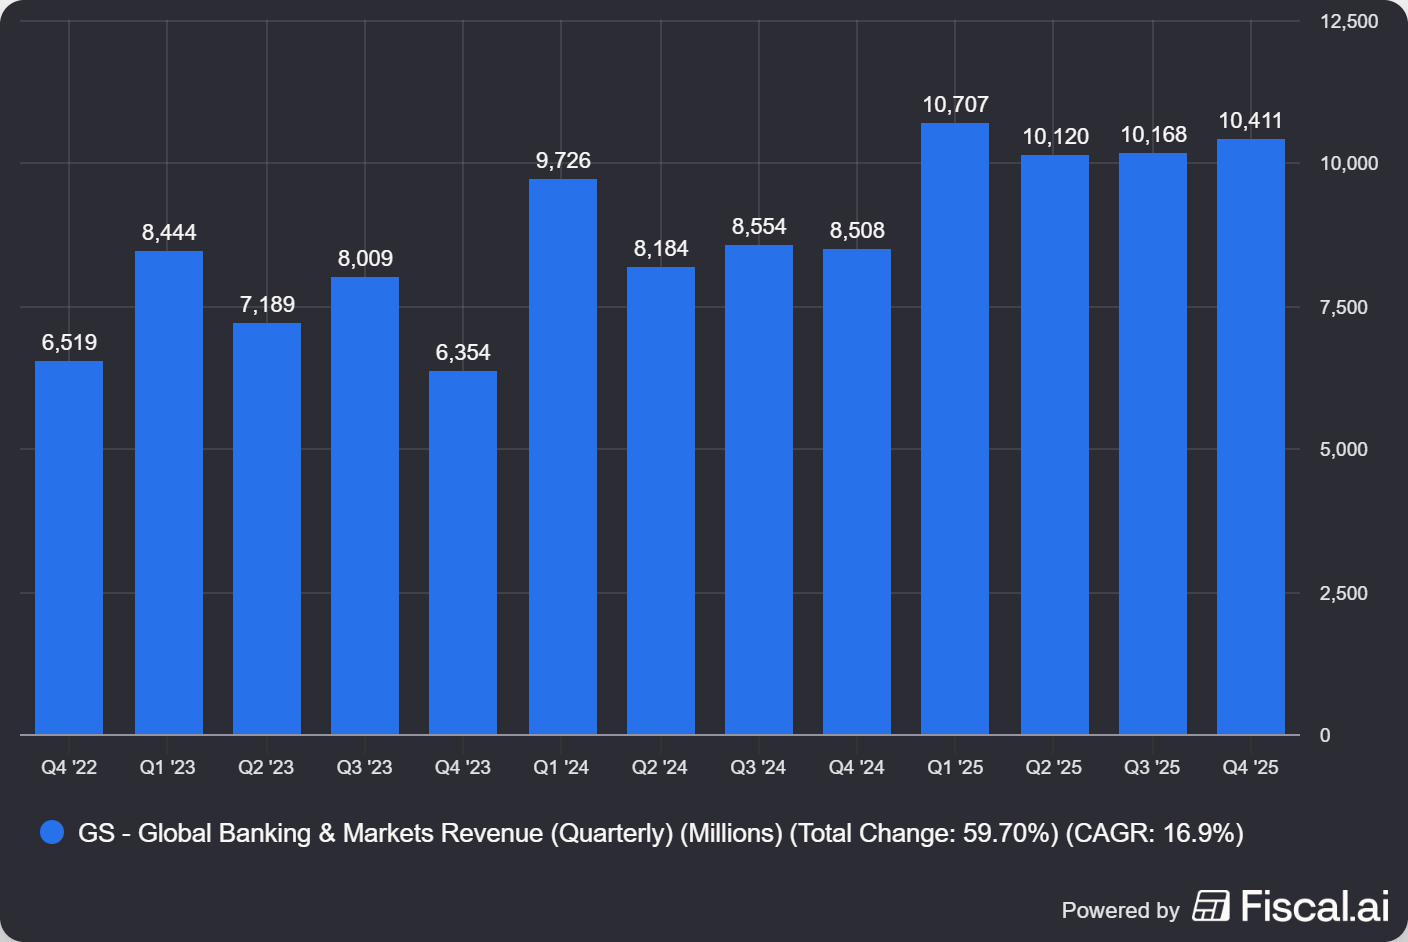Viewport: 1408px width, 942px height.
Task: Click the Q2 '24 bar
Action: pyautogui.click(x=661, y=501)
